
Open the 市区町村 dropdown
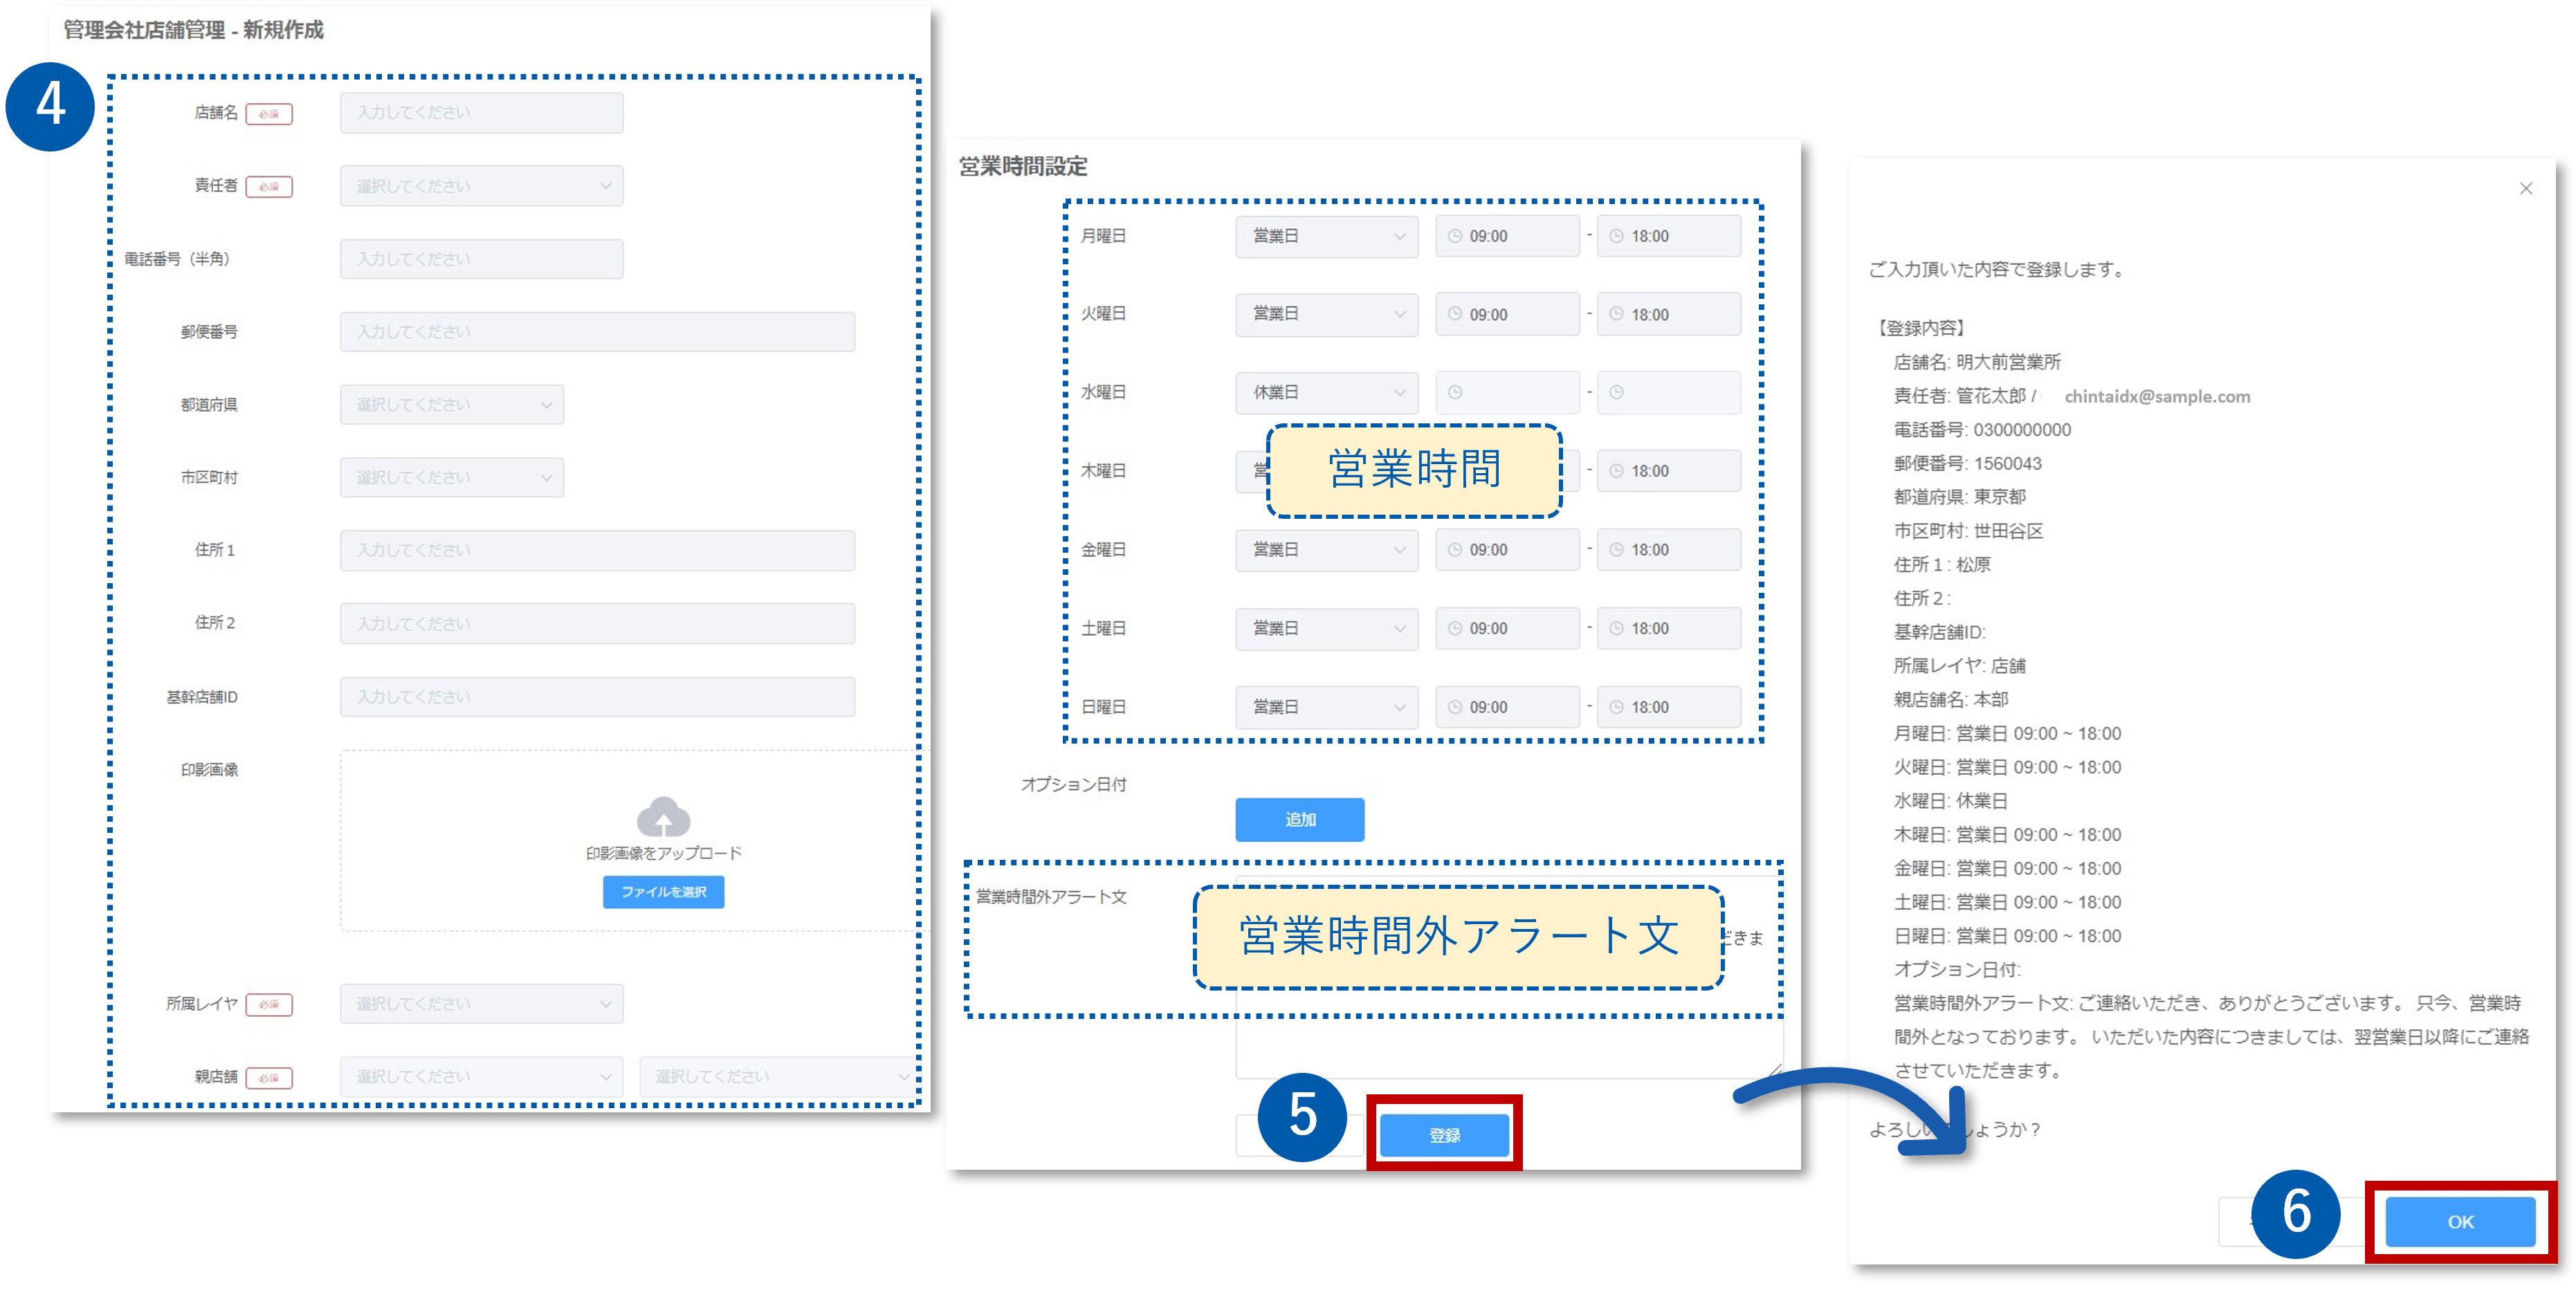click(x=451, y=478)
